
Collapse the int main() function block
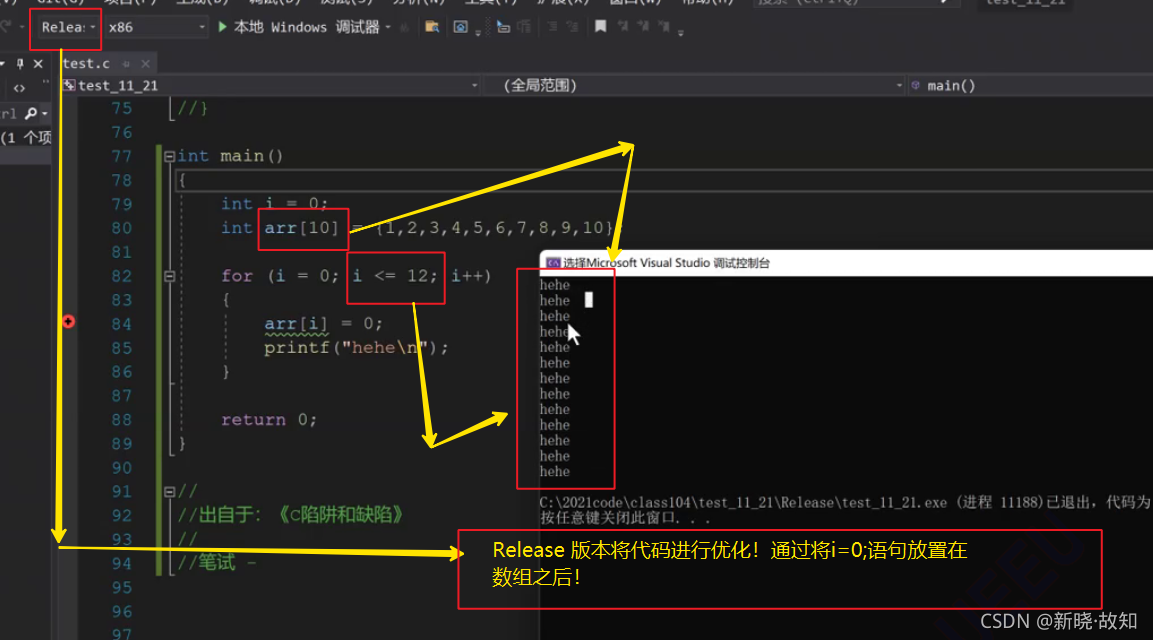coord(169,156)
